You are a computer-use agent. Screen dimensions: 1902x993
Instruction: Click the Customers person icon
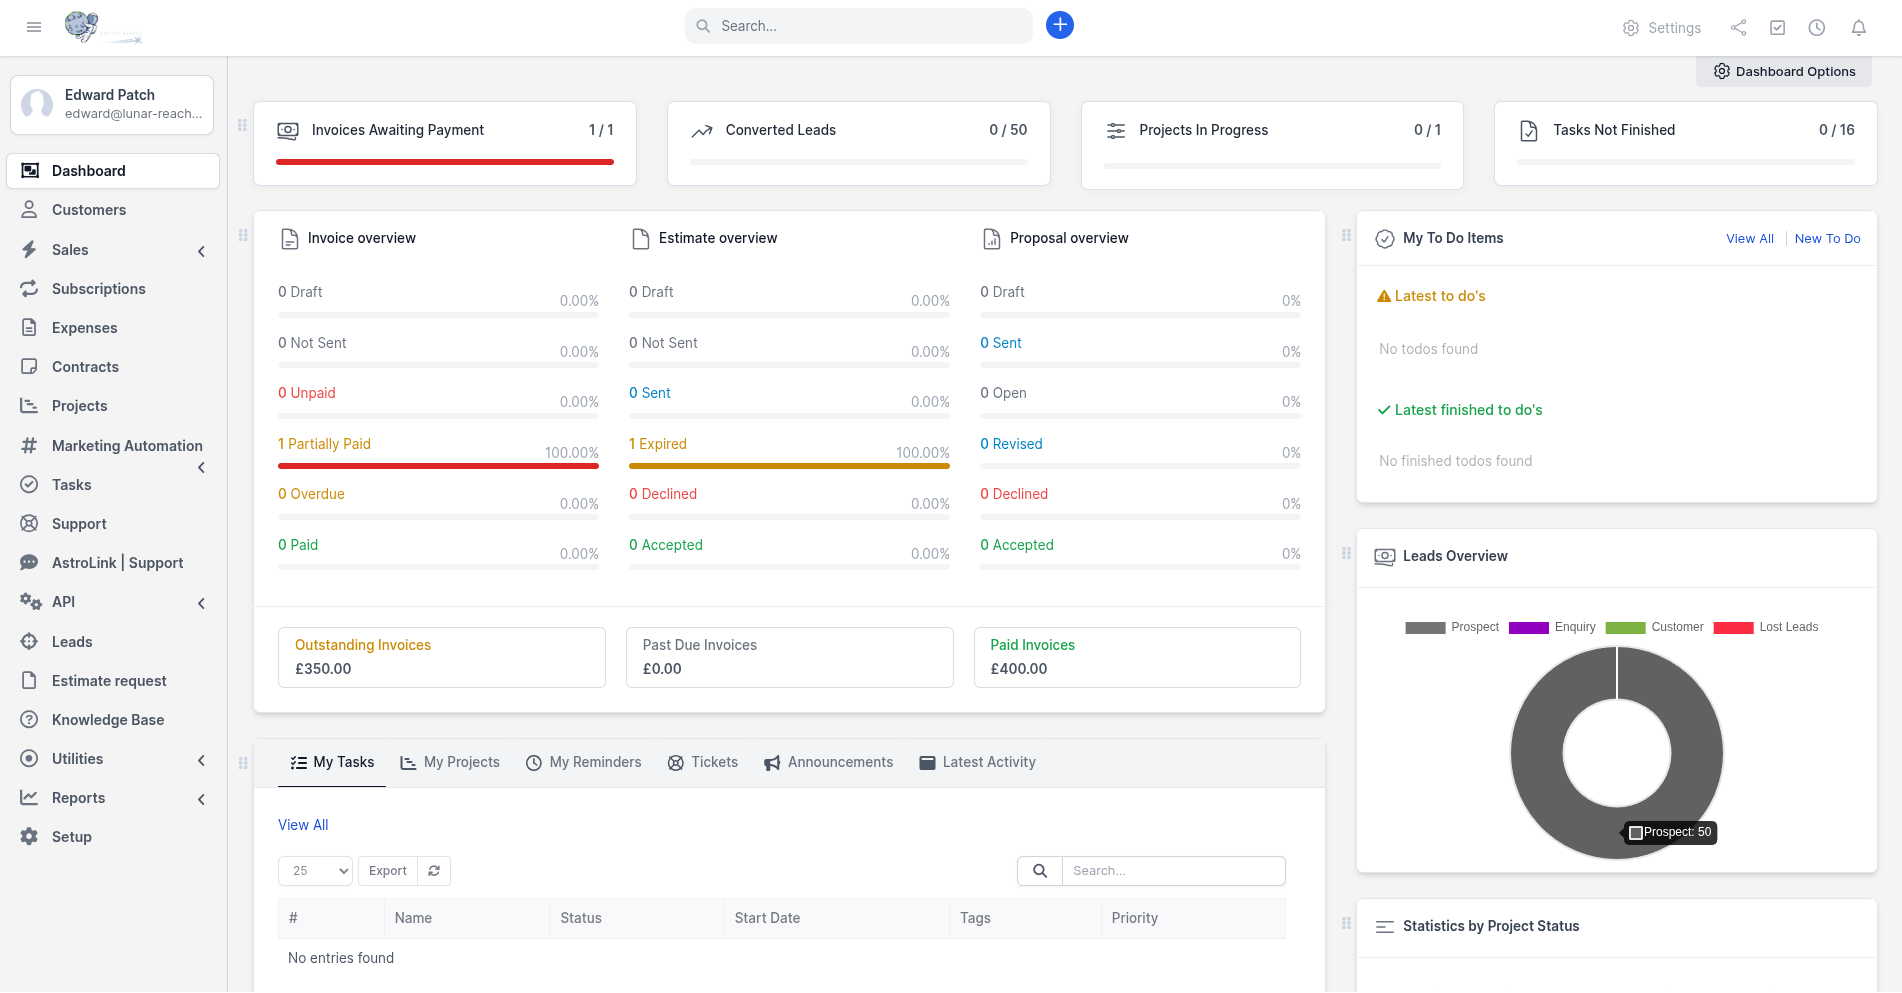coord(30,210)
